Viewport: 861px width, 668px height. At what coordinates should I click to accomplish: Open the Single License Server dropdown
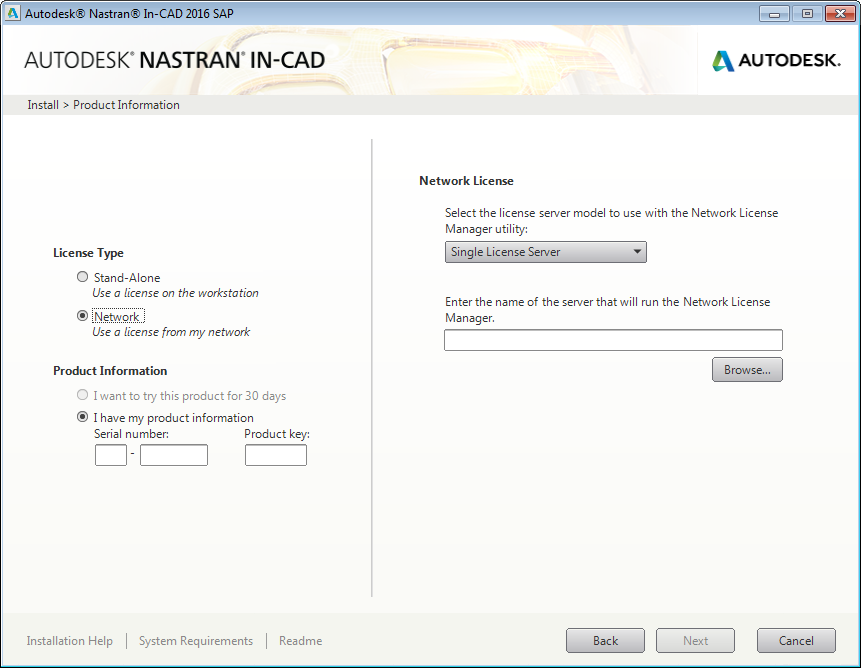(545, 252)
